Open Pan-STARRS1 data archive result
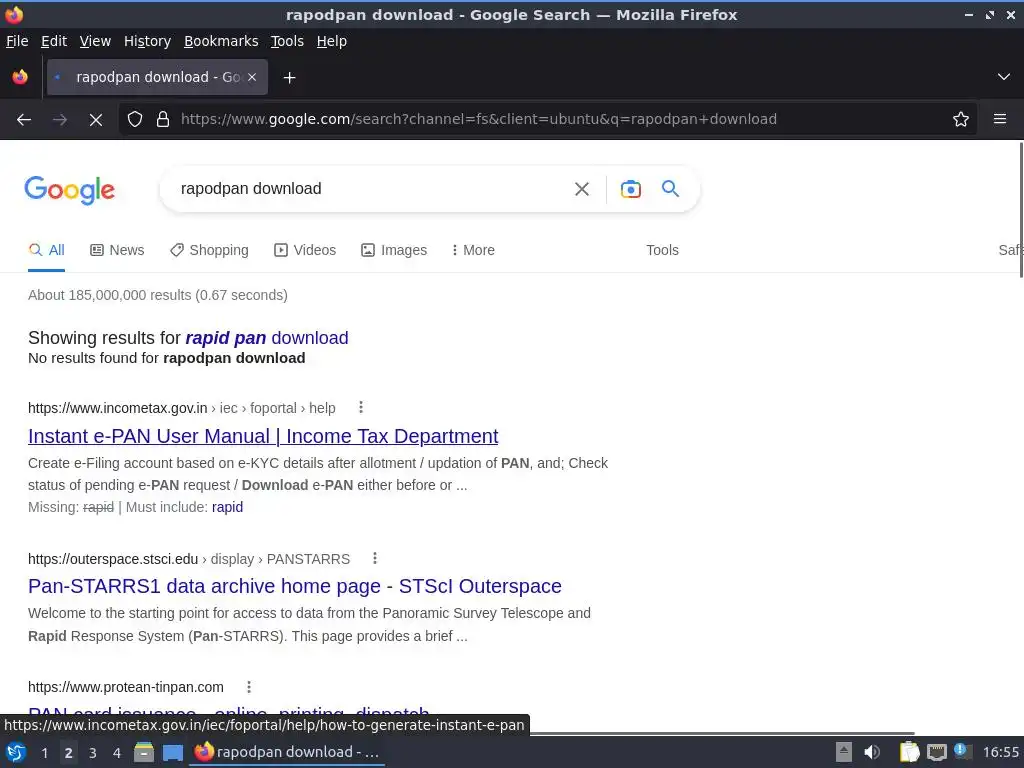This screenshot has width=1024, height=768. coord(295,586)
